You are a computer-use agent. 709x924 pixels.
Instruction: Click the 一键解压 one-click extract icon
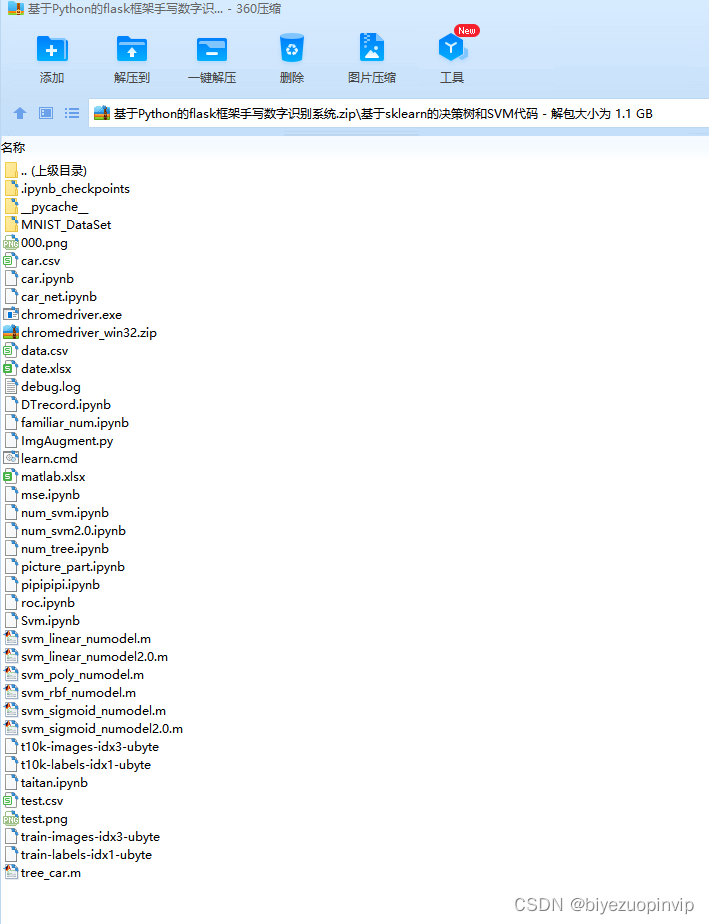[x=212, y=50]
